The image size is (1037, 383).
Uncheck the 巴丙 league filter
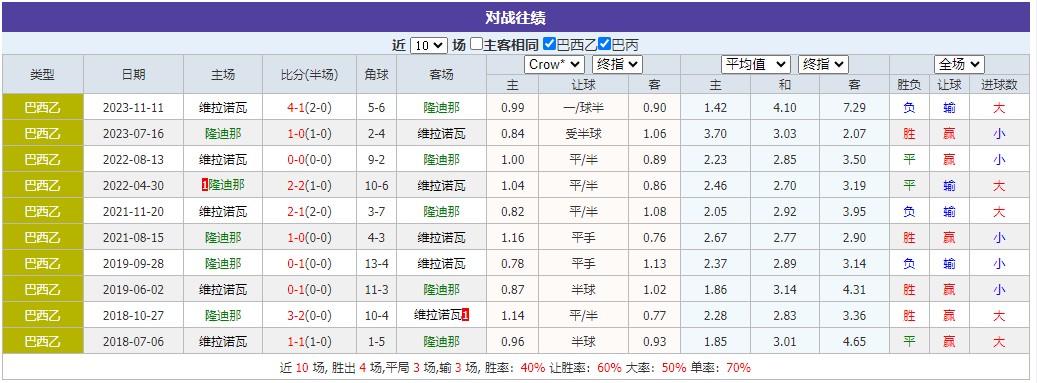coord(604,44)
